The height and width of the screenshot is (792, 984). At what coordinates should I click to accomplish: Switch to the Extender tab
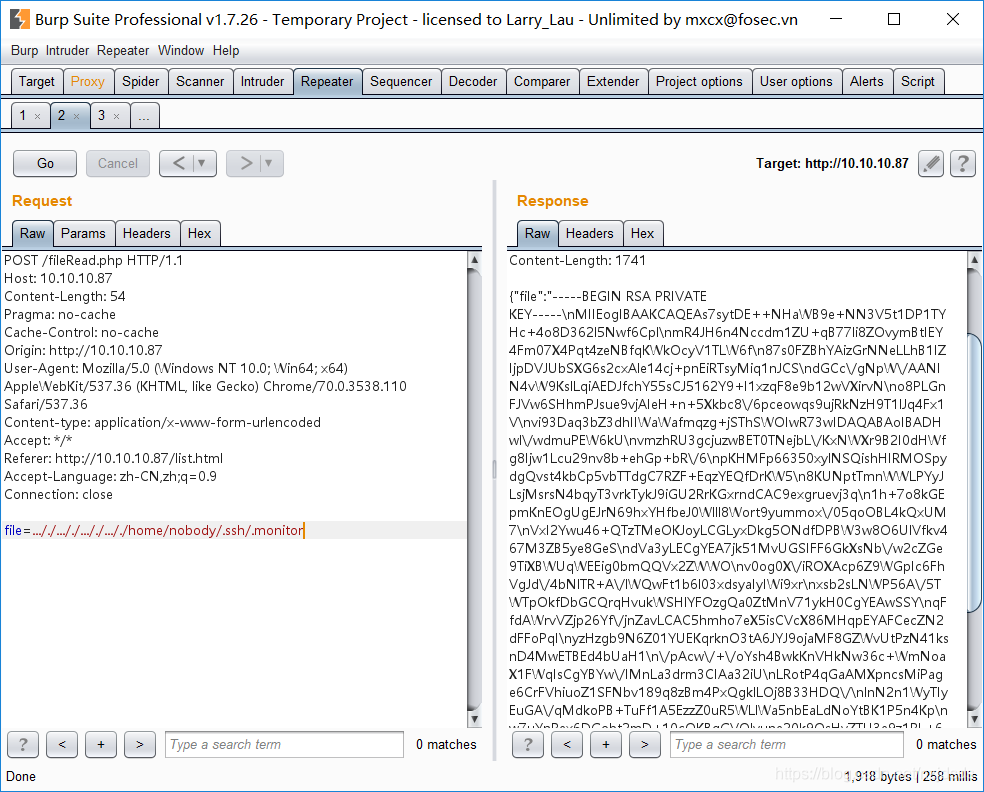(613, 82)
